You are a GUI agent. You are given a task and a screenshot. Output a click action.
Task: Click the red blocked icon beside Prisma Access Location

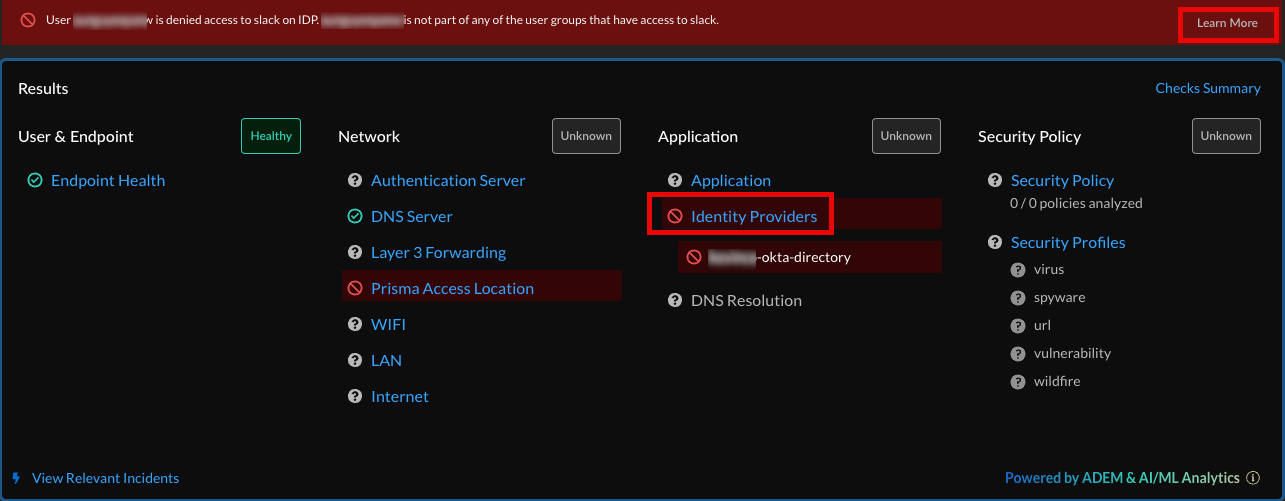[x=355, y=289]
